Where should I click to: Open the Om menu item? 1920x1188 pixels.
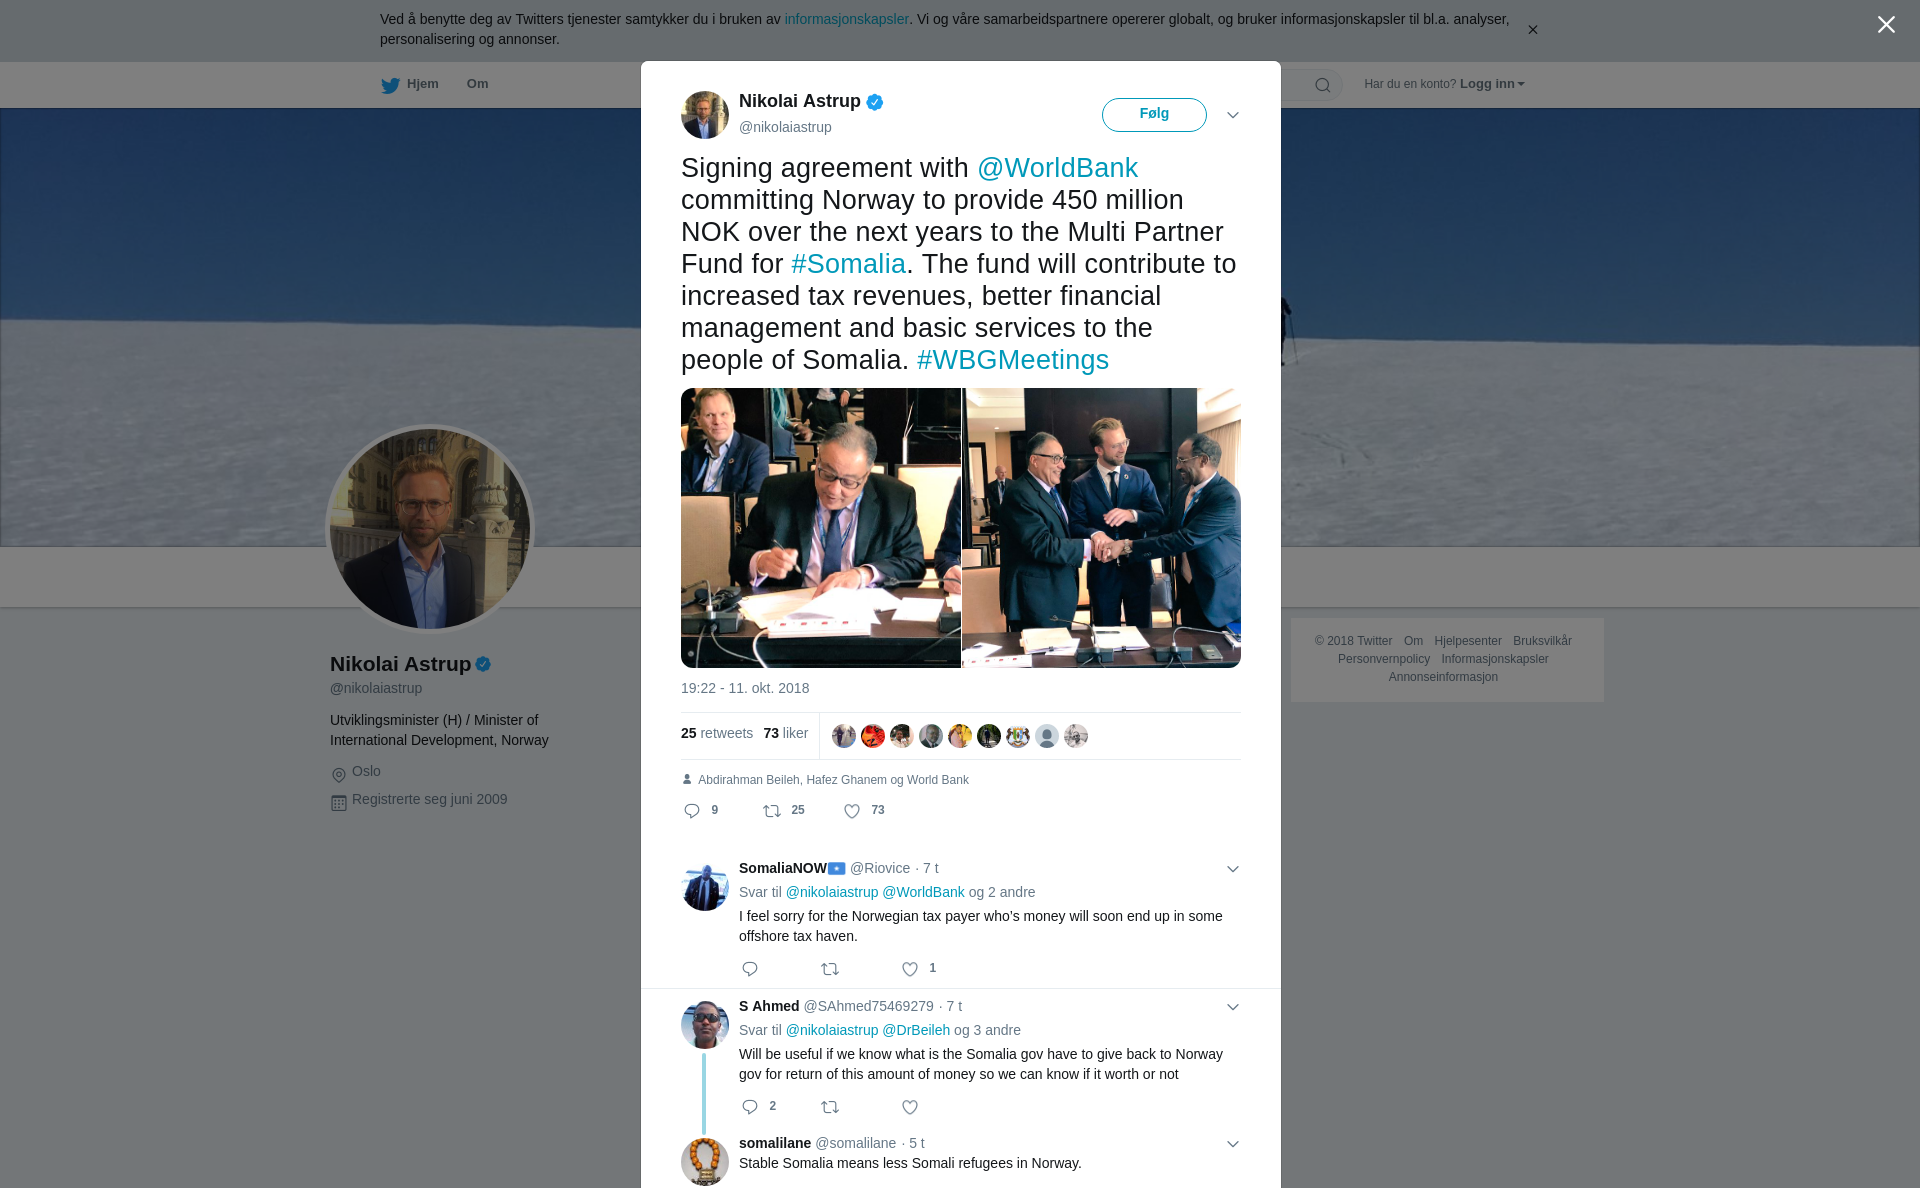pyautogui.click(x=477, y=84)
